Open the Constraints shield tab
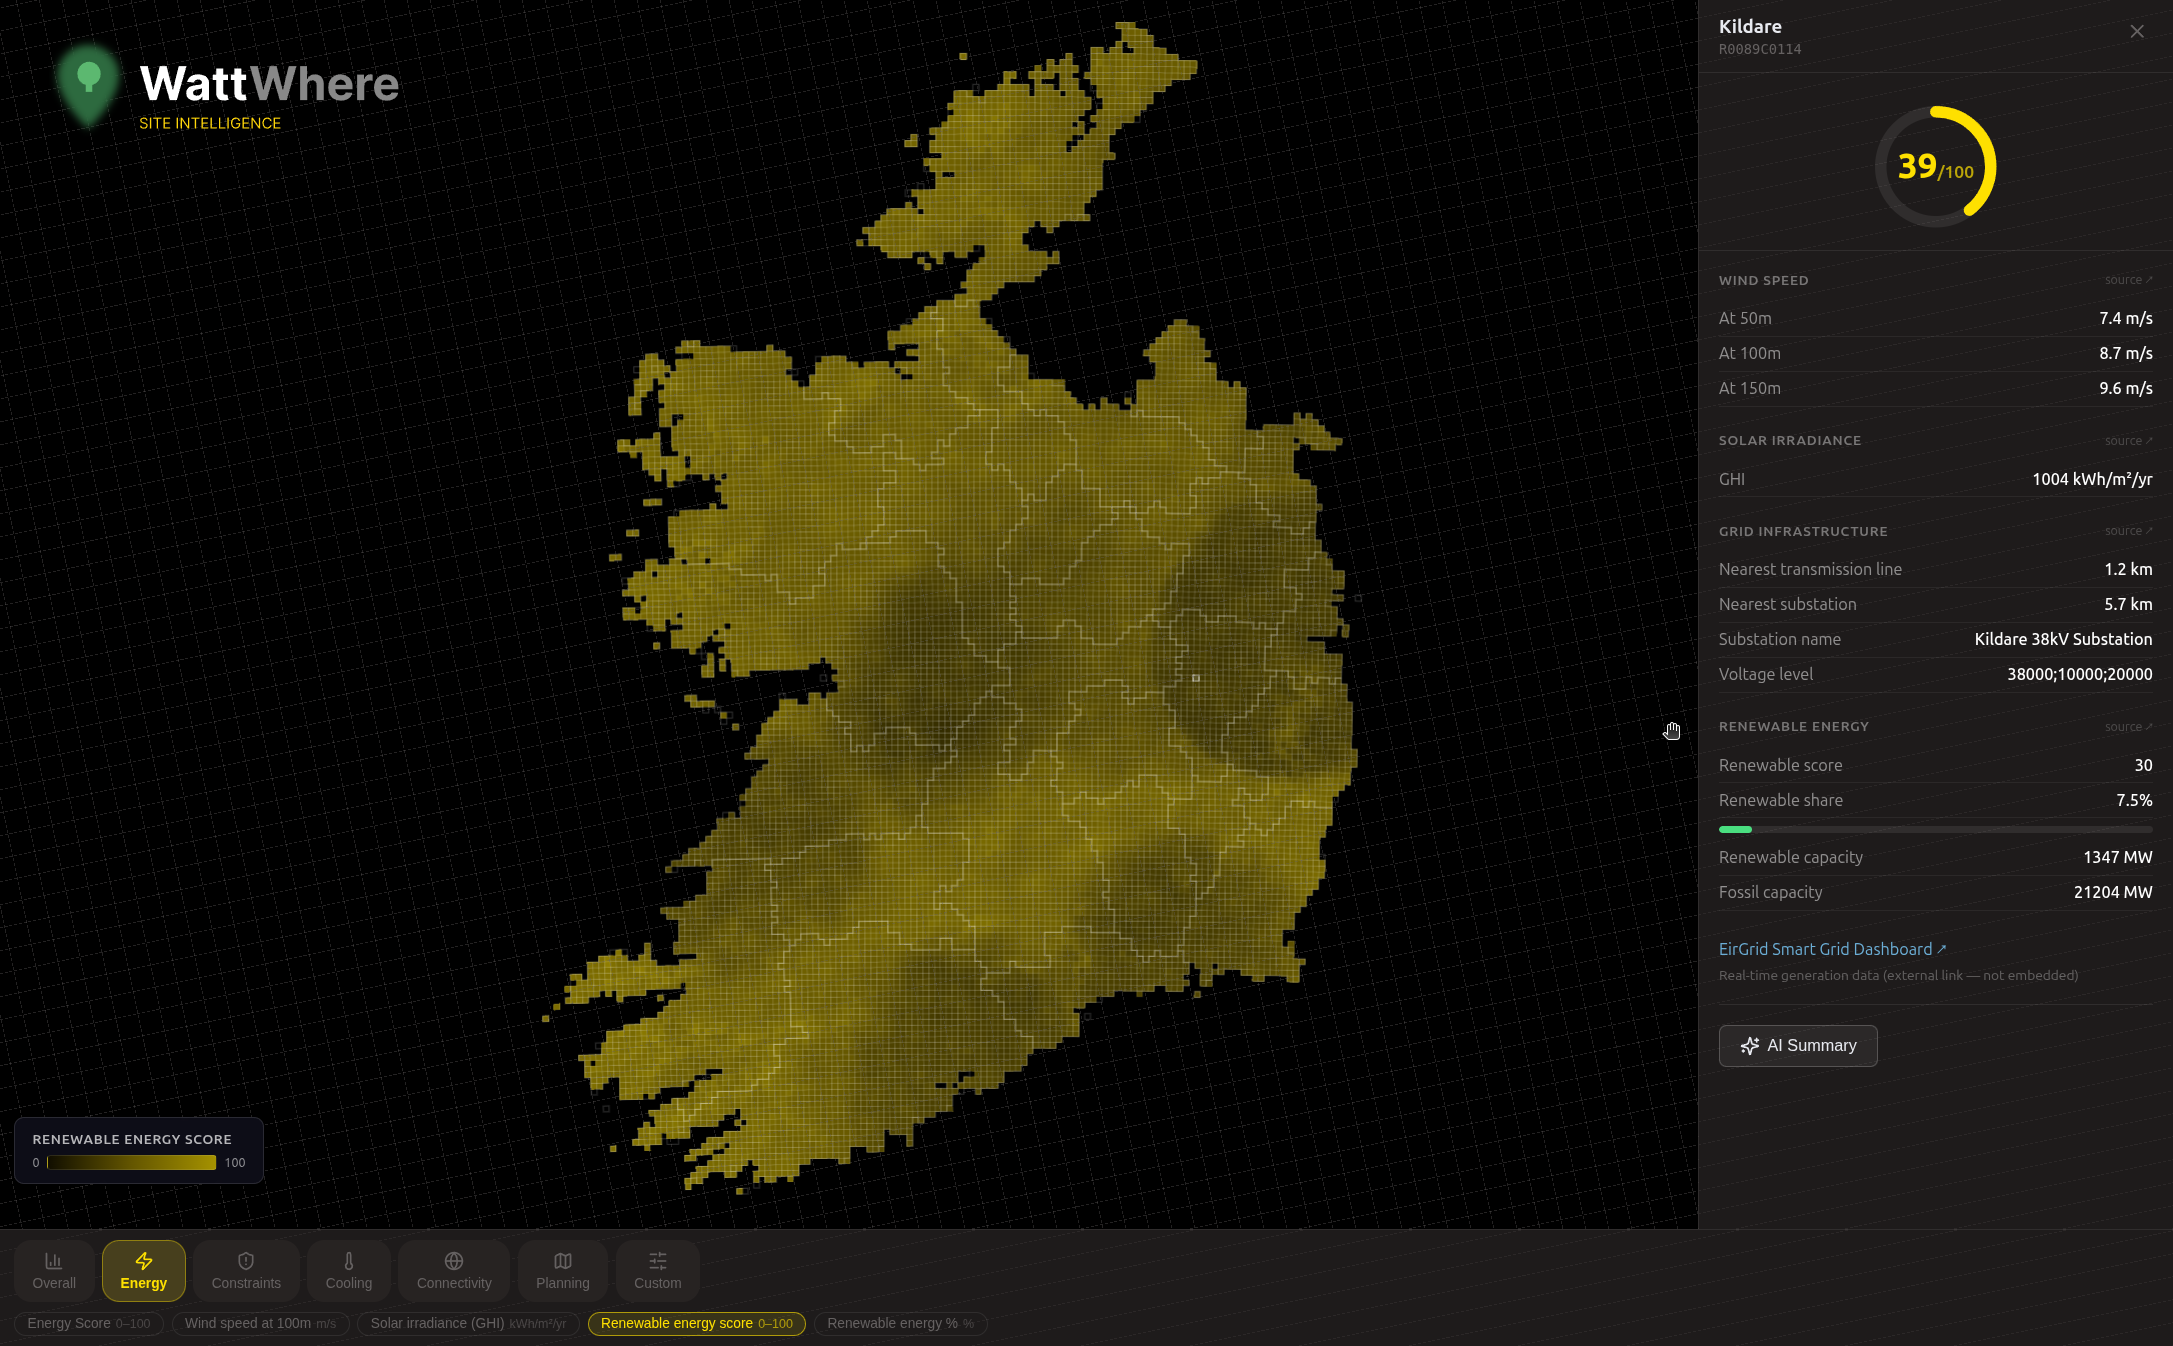Image resolution: width=2173 pixels, height=1346 pixels. pyautogui.click(x=246, y=1270)
